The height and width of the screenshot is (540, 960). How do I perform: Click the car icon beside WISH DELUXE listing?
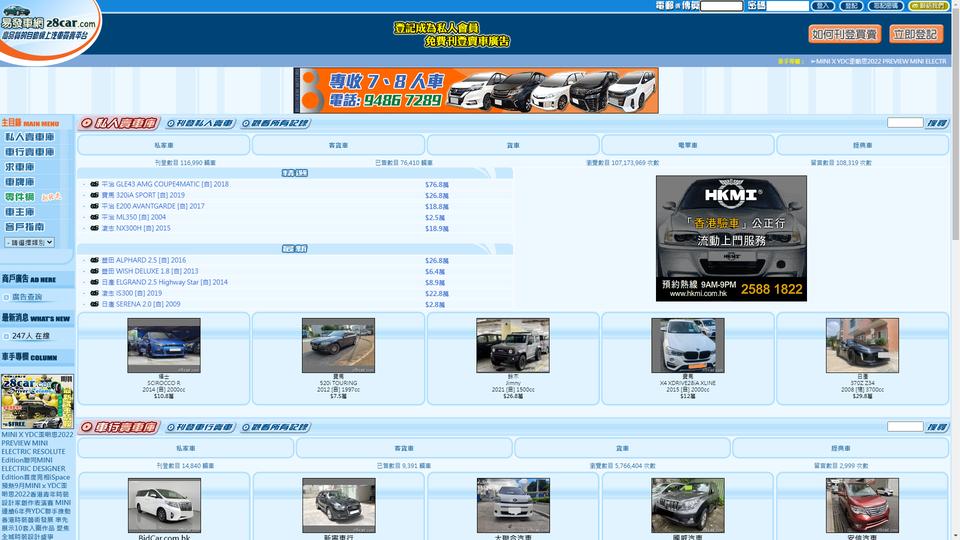coord(94,271)
